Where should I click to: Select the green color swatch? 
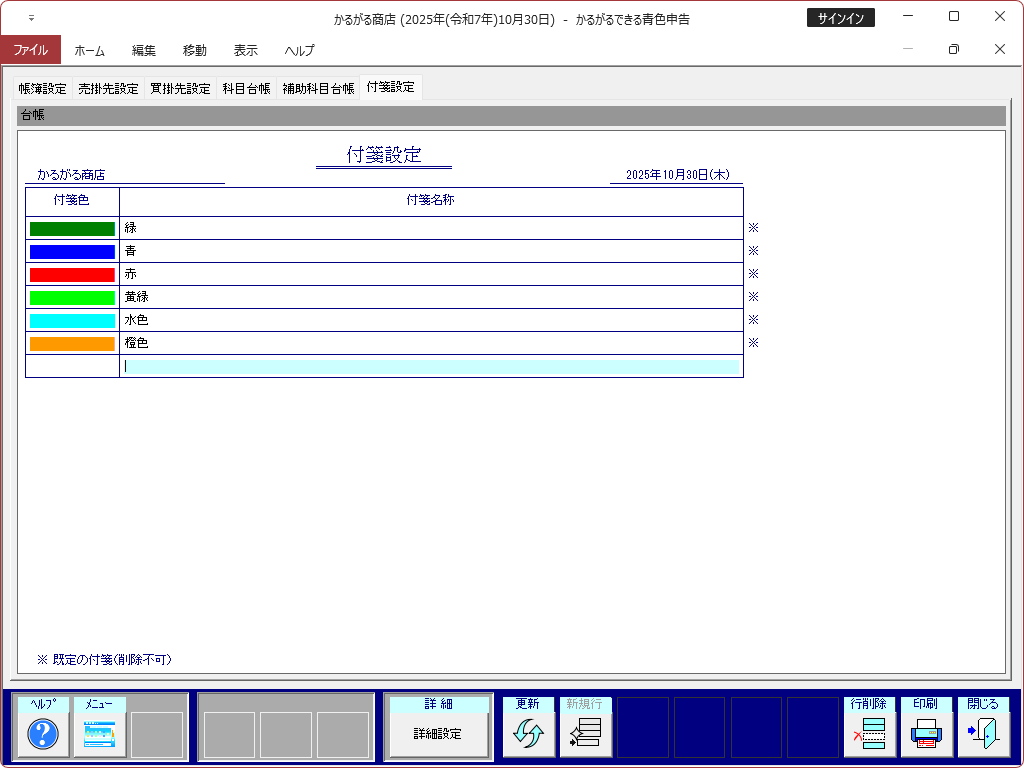pos(72,229)
